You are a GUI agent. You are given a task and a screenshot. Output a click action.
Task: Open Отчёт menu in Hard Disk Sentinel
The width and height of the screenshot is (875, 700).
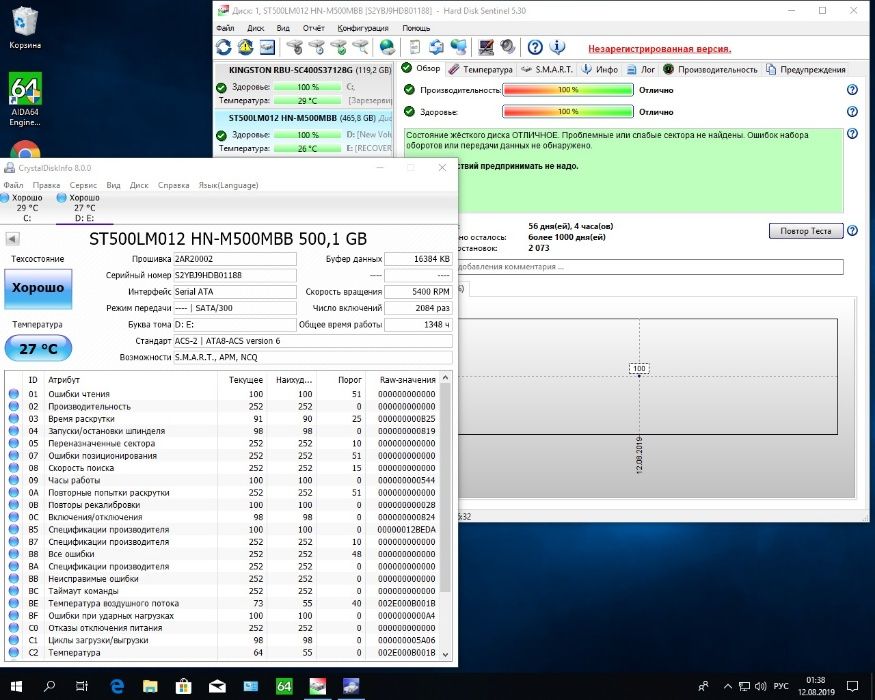pos(313,28)
